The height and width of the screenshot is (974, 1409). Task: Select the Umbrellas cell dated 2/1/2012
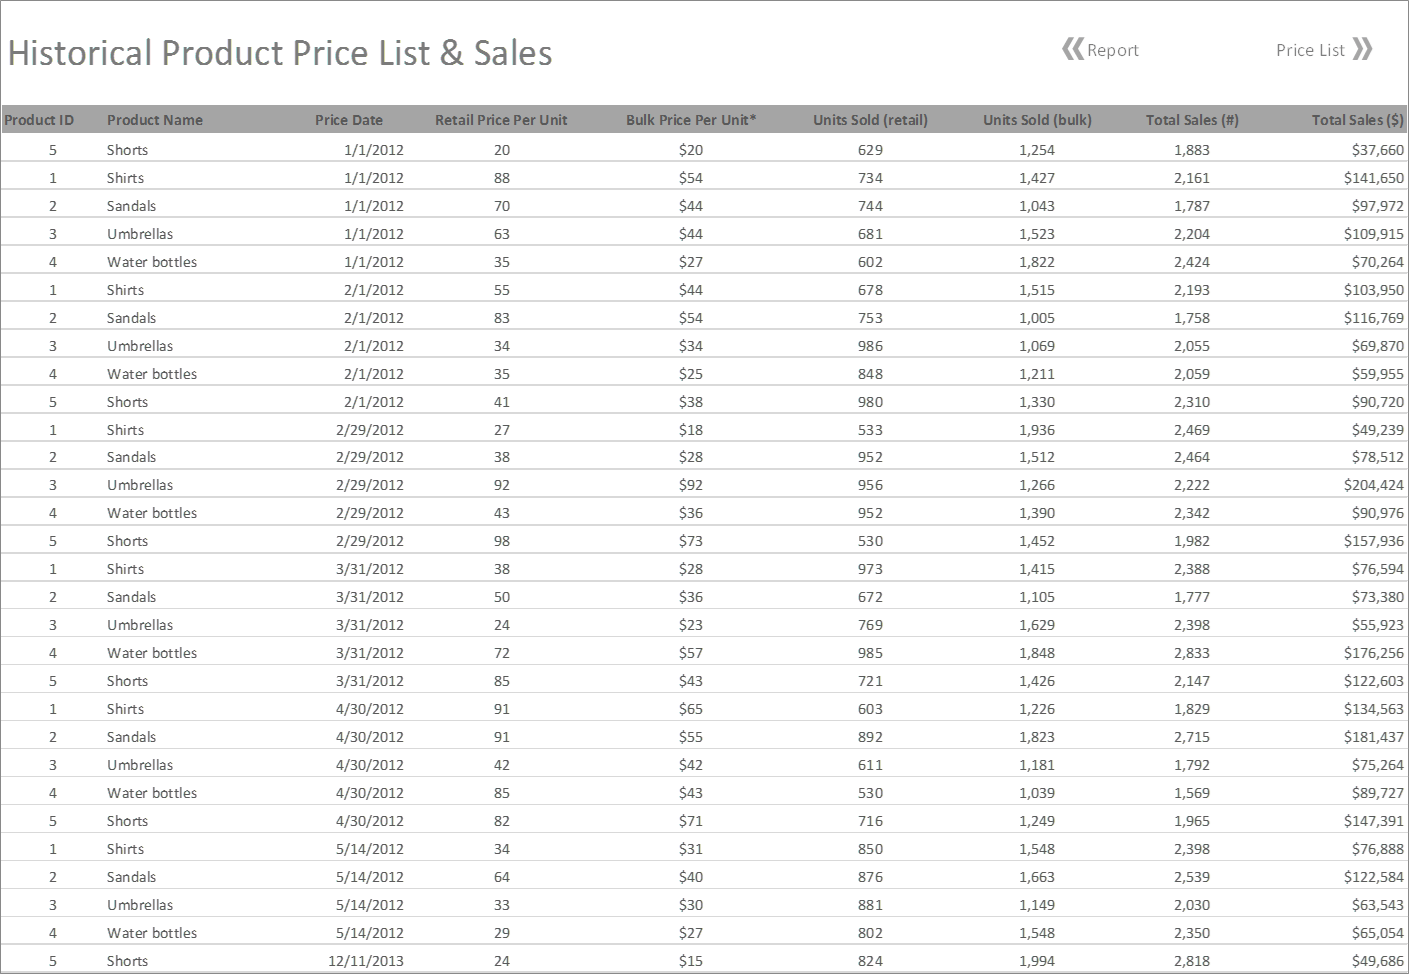click(x=139, y=345)
